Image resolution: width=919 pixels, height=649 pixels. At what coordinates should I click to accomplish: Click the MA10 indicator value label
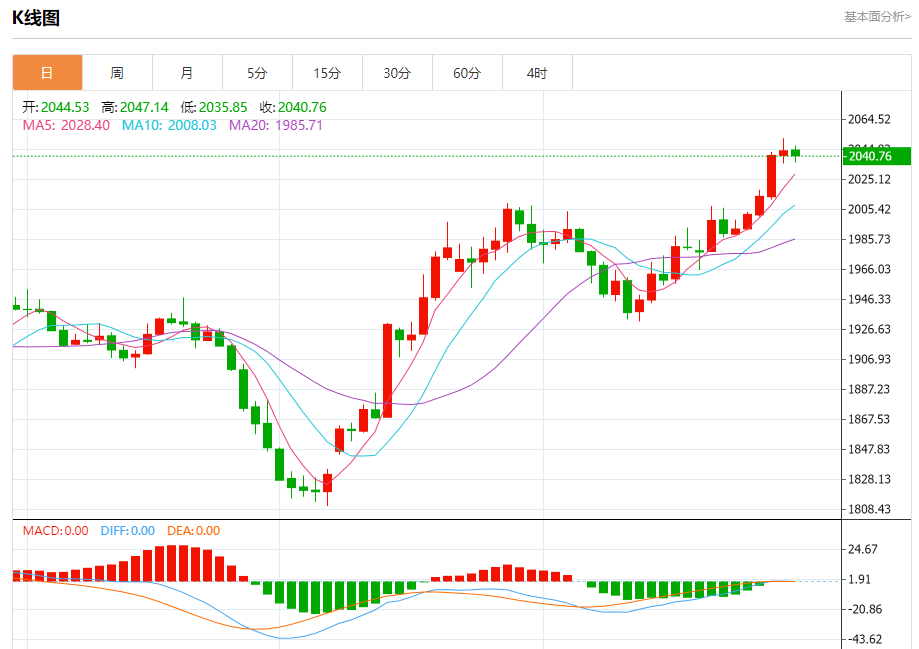pyautogui.click(x=169, y=125)
